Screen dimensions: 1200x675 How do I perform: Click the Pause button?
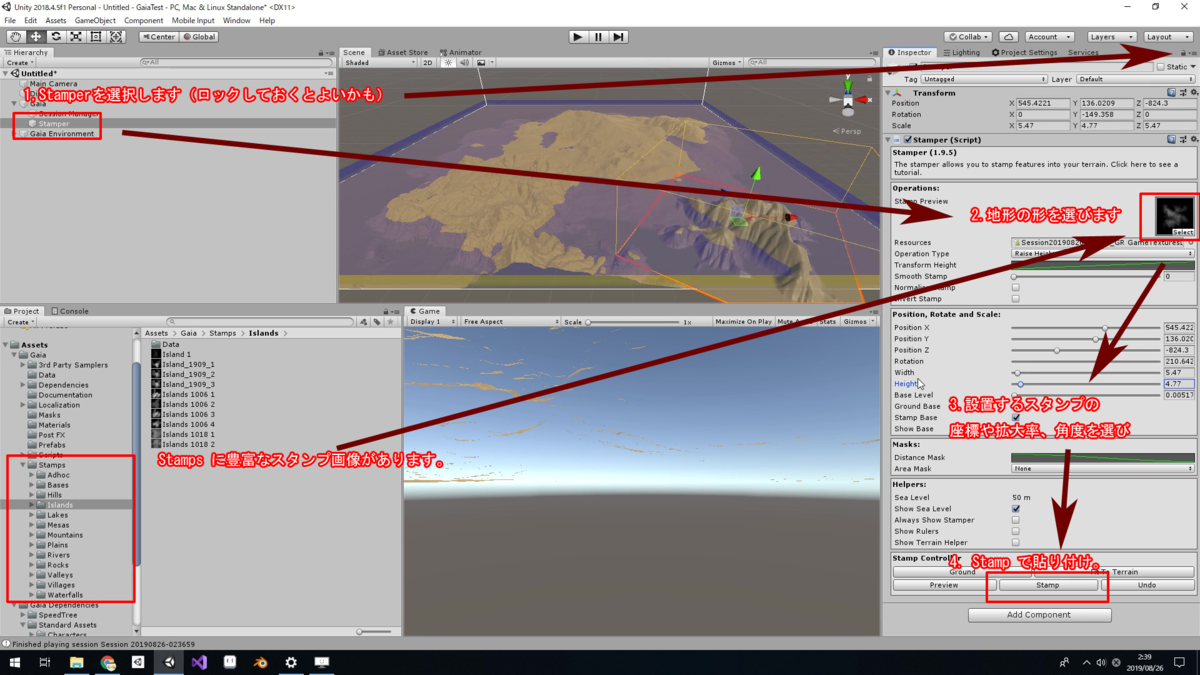598,37
